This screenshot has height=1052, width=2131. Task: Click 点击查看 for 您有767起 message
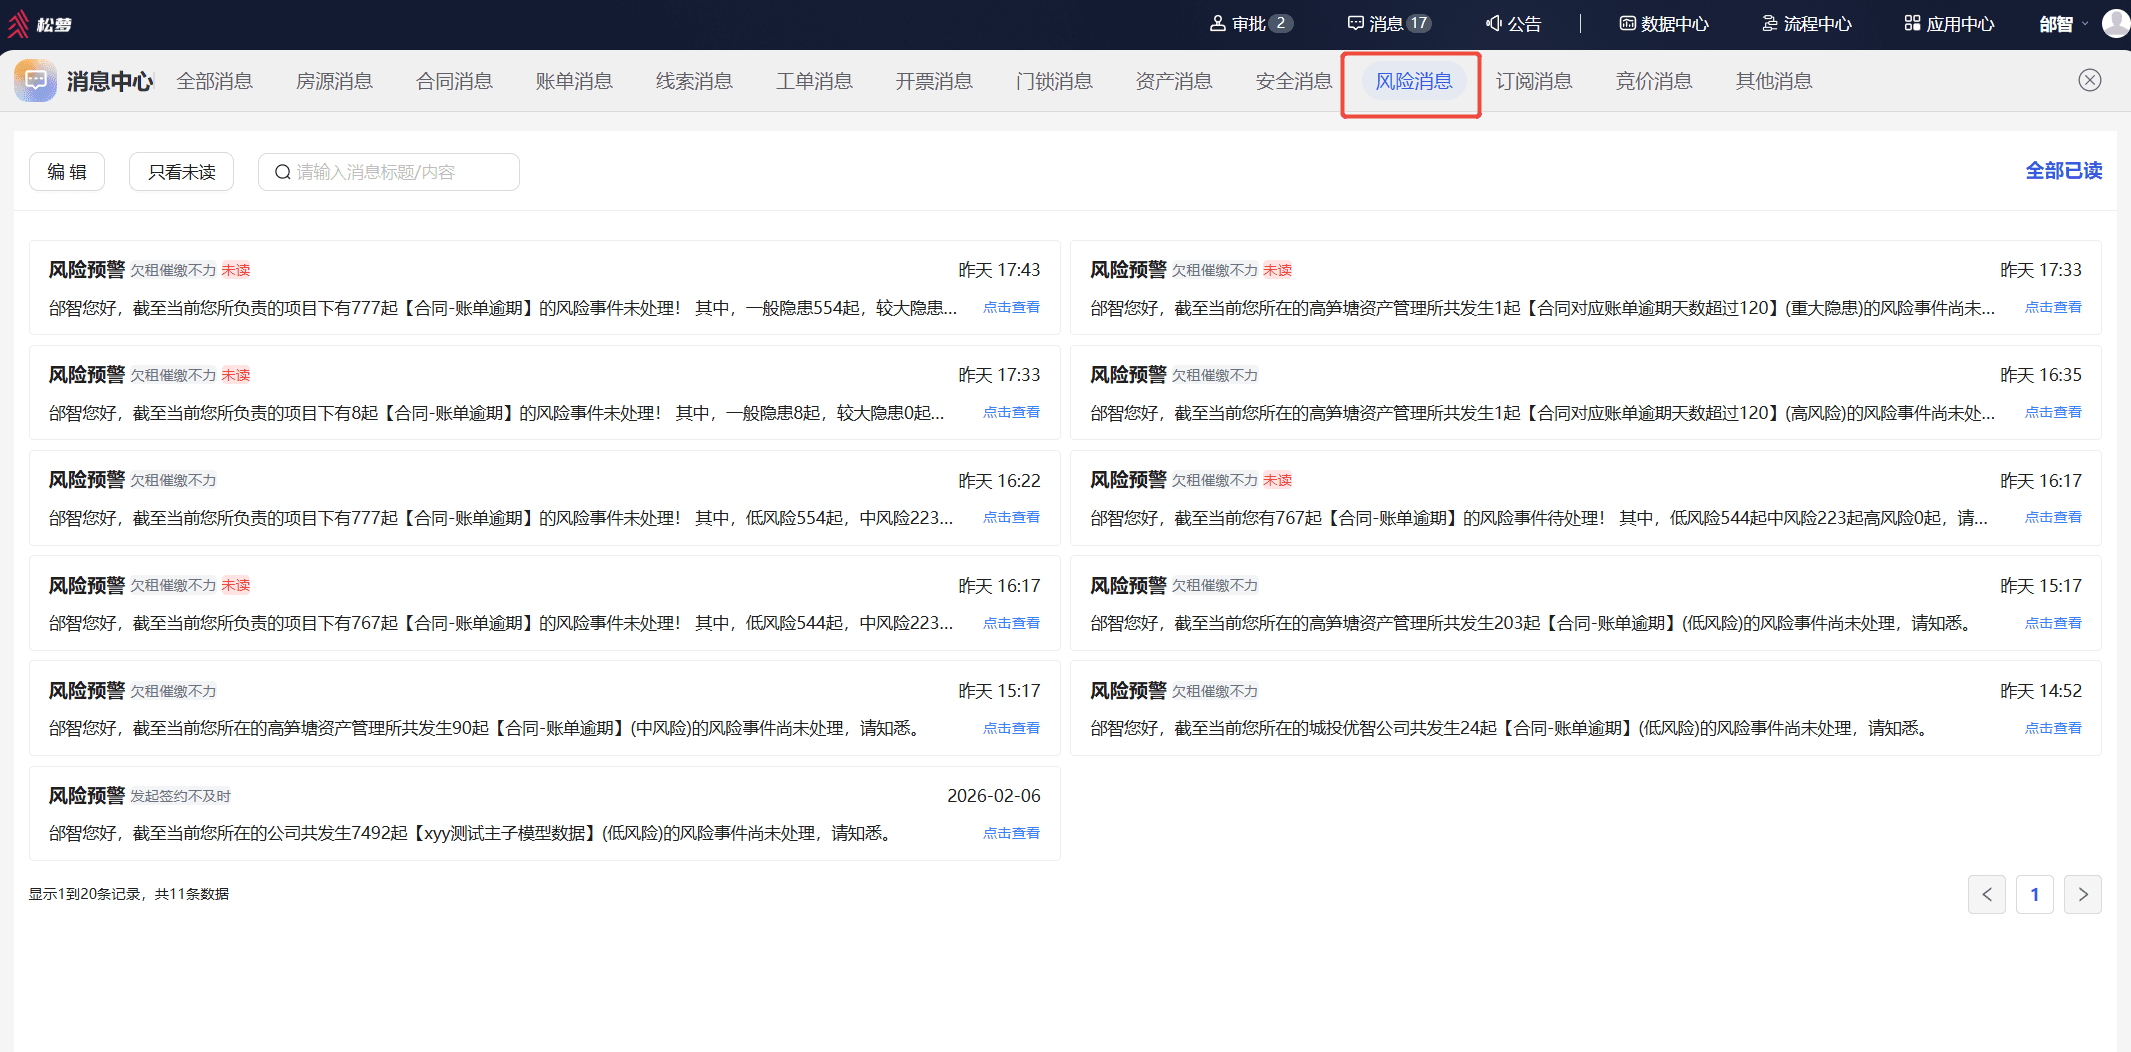coord(2053,517)
